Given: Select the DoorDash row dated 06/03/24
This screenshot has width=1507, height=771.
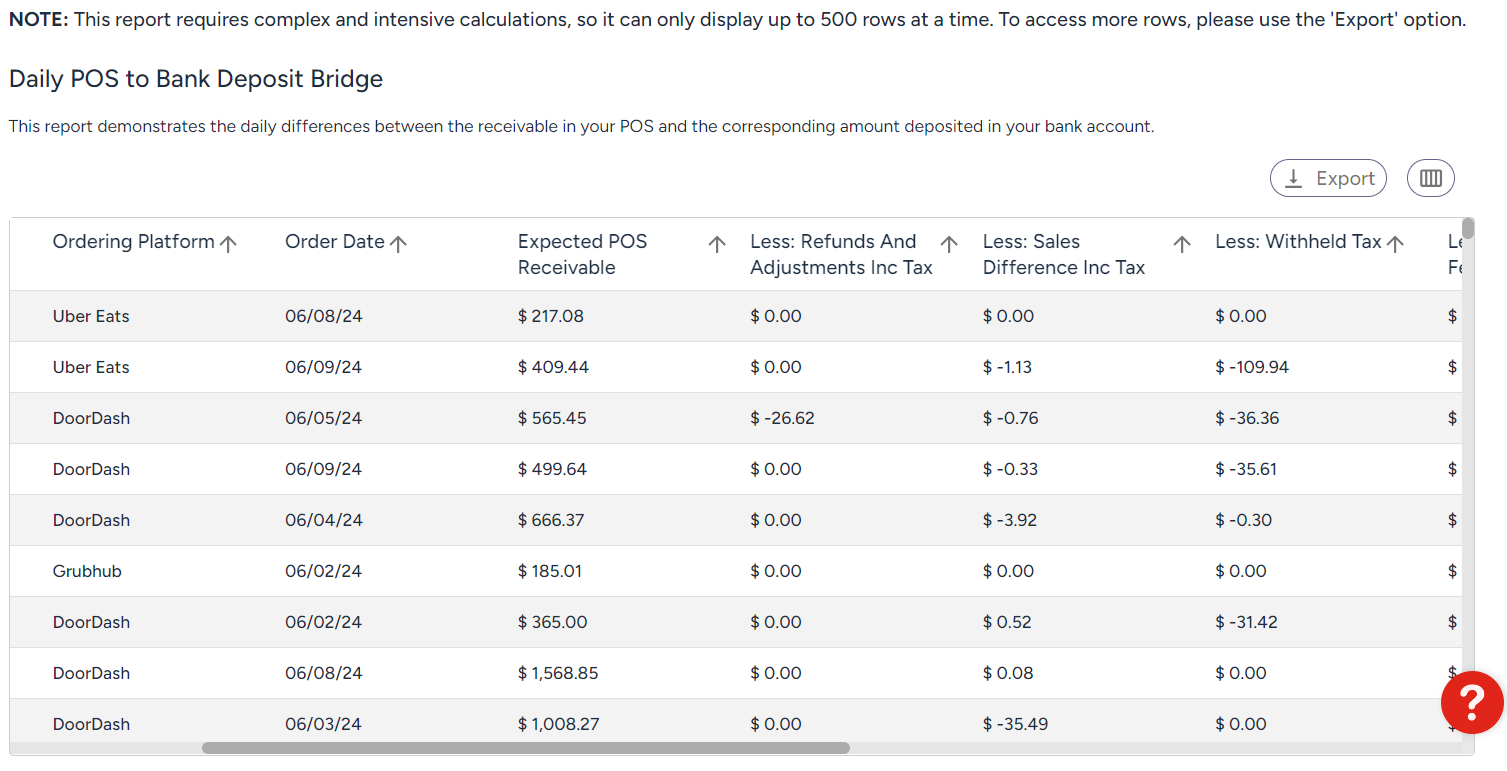Looking at the screenshot, I should pos(736,722).
